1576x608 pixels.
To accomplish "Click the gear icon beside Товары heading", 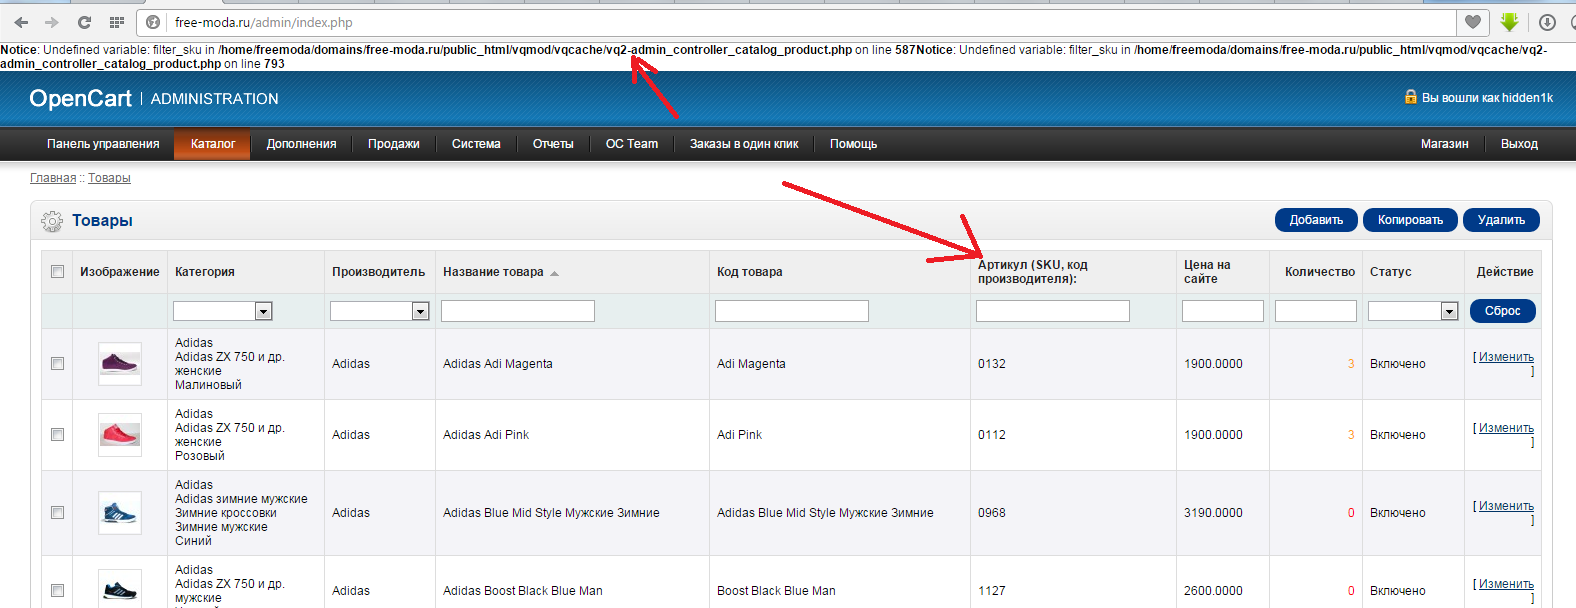I will click(x=52, y=221).
